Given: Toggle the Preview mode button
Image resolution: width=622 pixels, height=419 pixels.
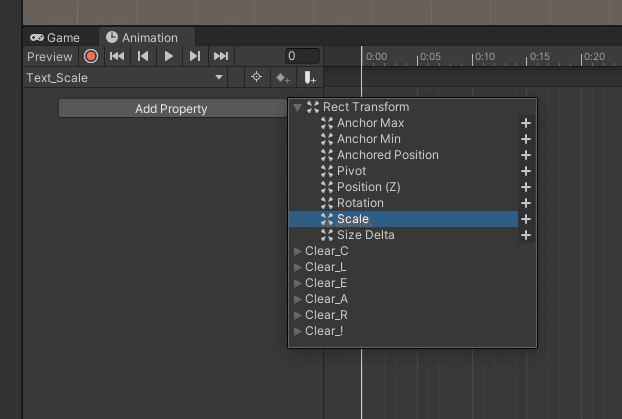Looking at the screenshot, I should pos(50,57).
